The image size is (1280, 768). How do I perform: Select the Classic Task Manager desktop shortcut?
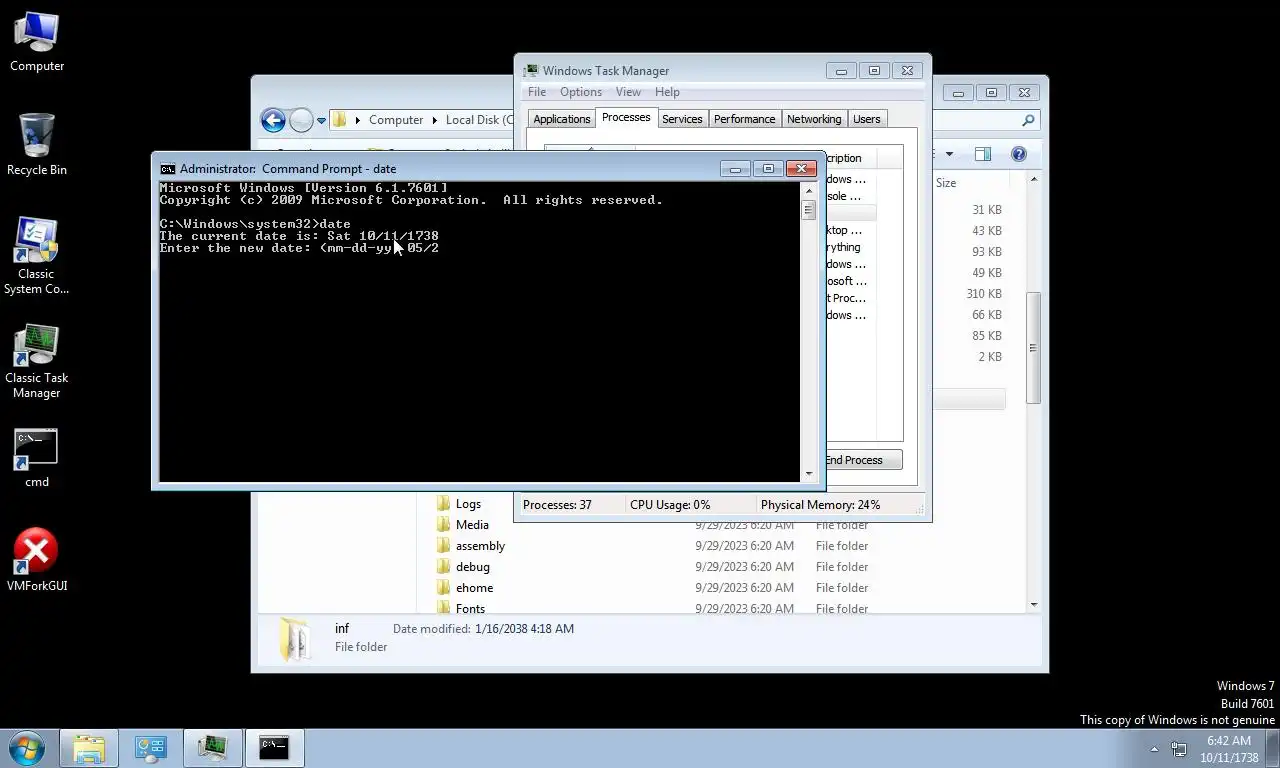coord(37,360)
